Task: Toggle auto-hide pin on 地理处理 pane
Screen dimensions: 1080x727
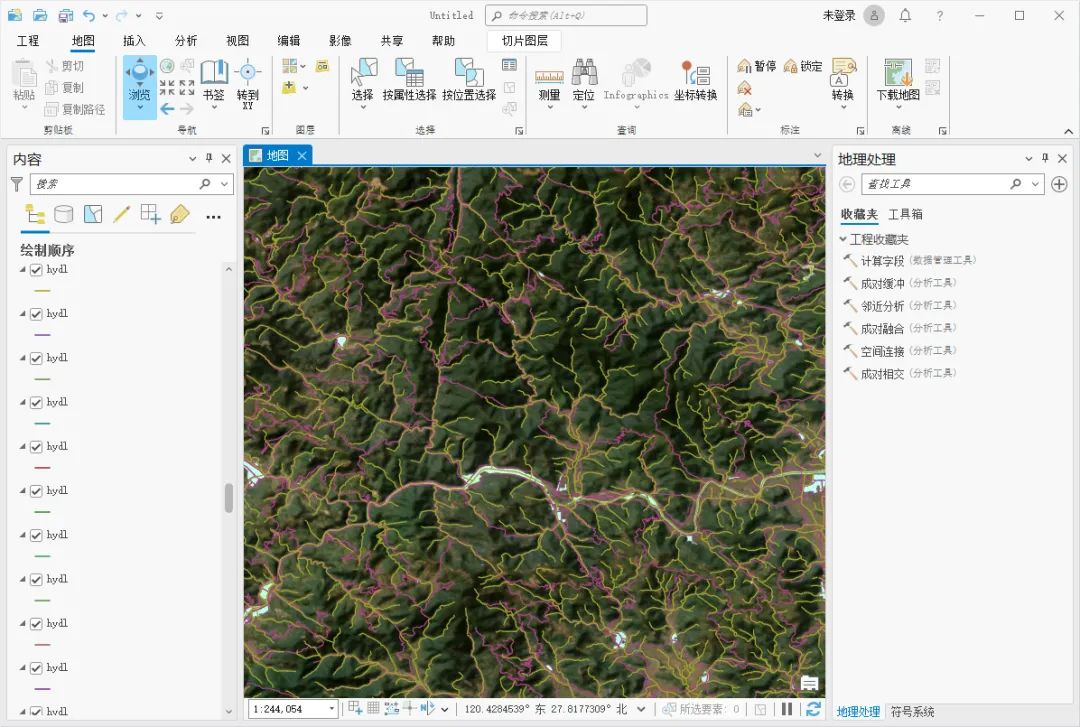Action: coord(1046,158)
